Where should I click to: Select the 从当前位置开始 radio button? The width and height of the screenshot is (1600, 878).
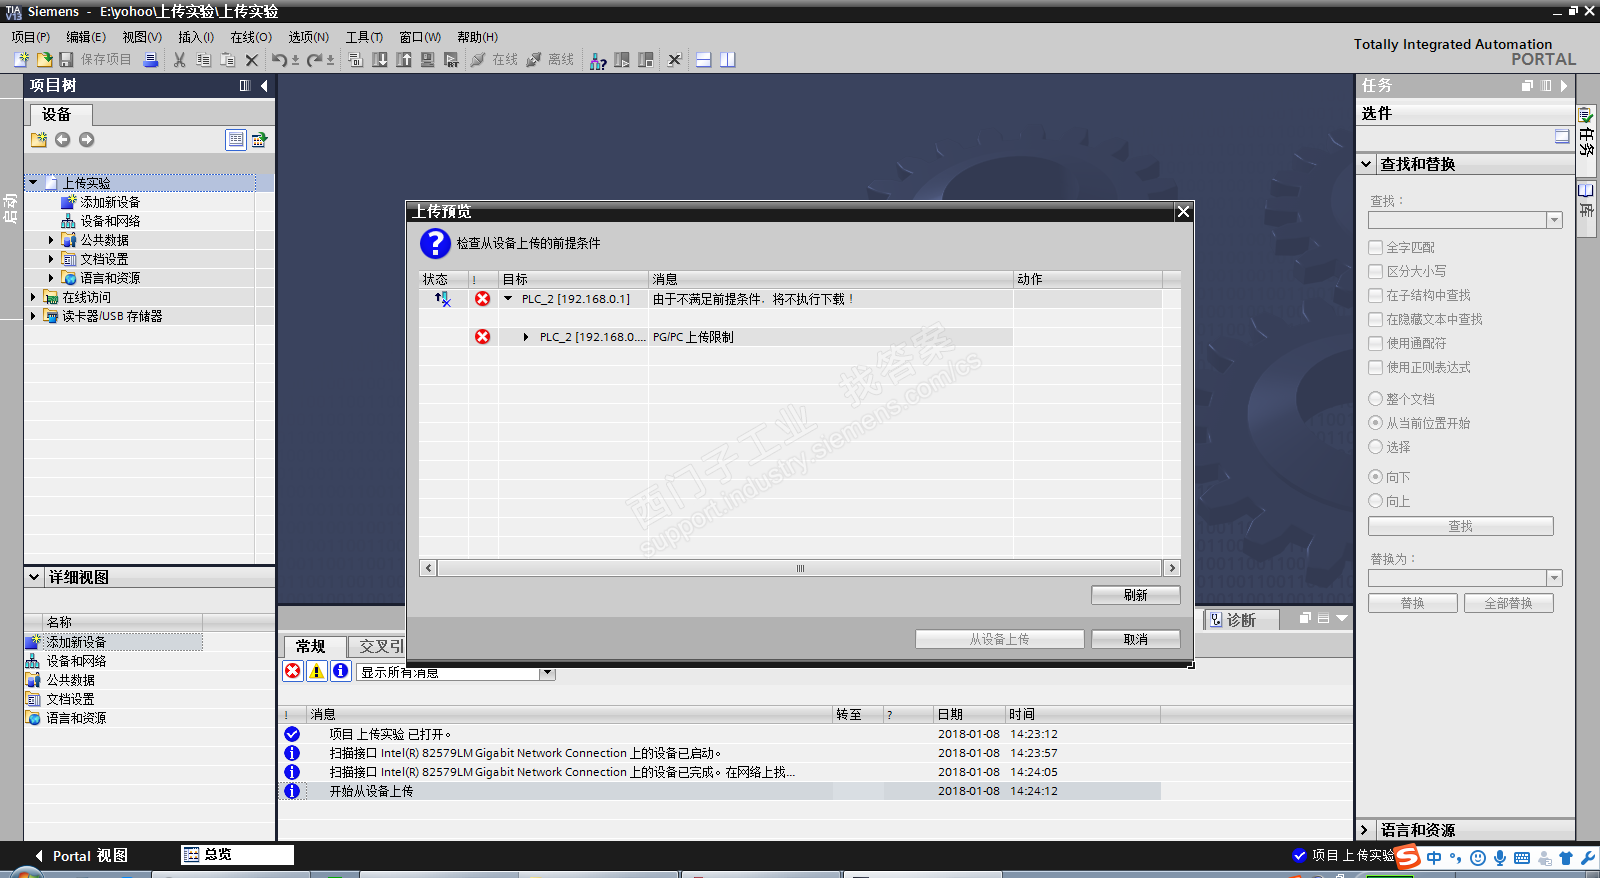(1376, 423)
